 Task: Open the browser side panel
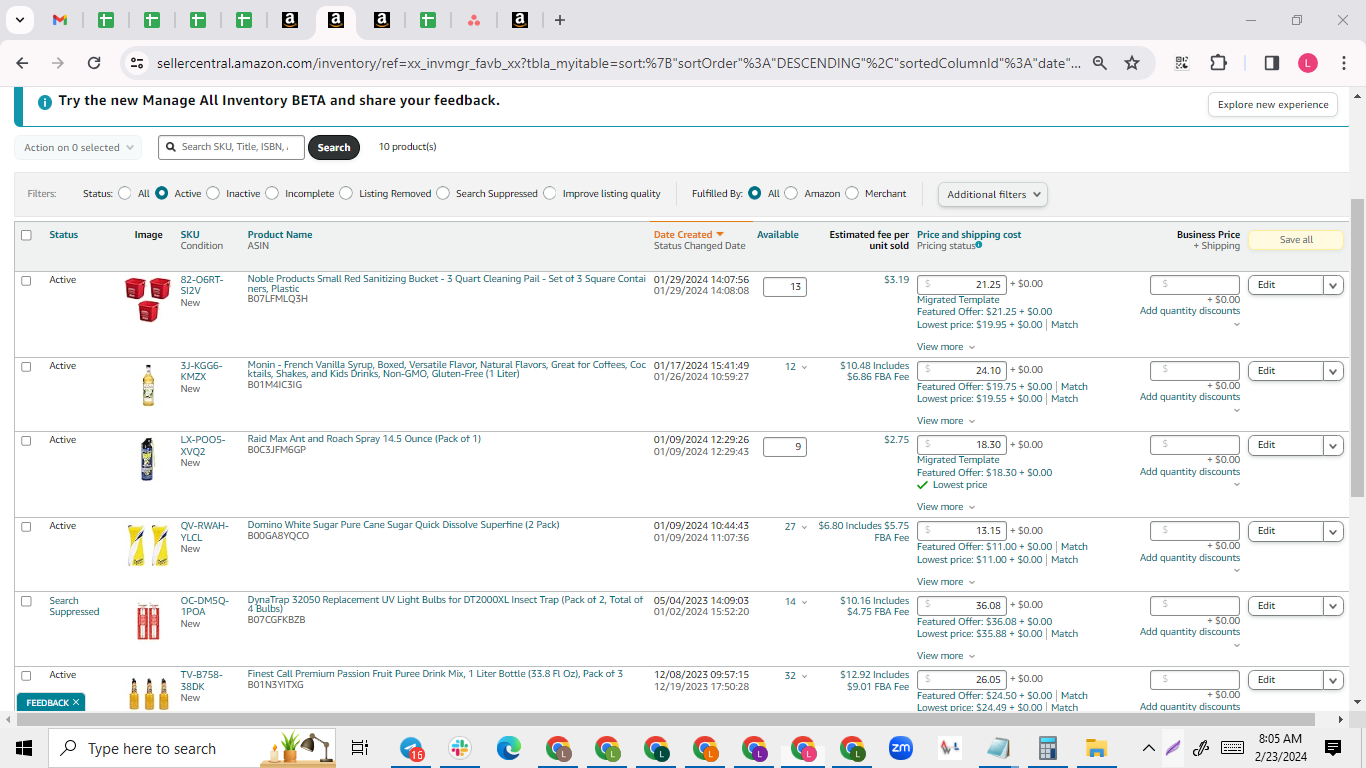[x=1272, y=63]
